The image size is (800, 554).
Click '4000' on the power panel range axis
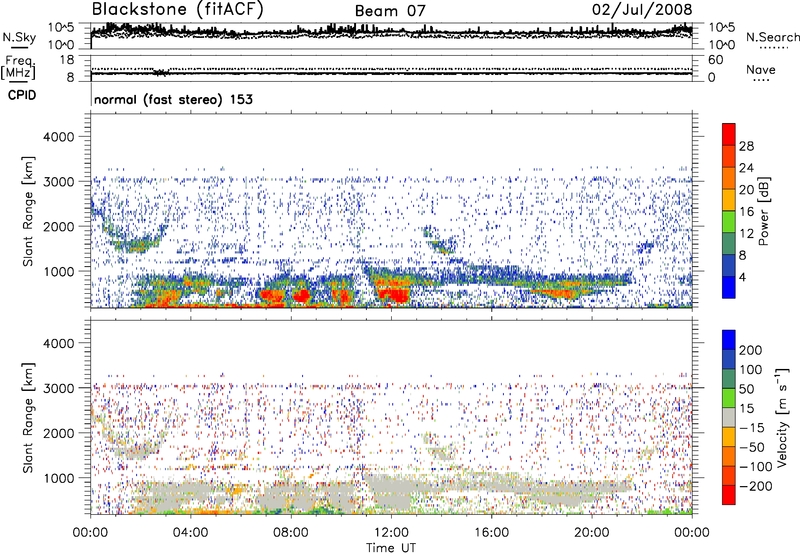pos(58,137)
